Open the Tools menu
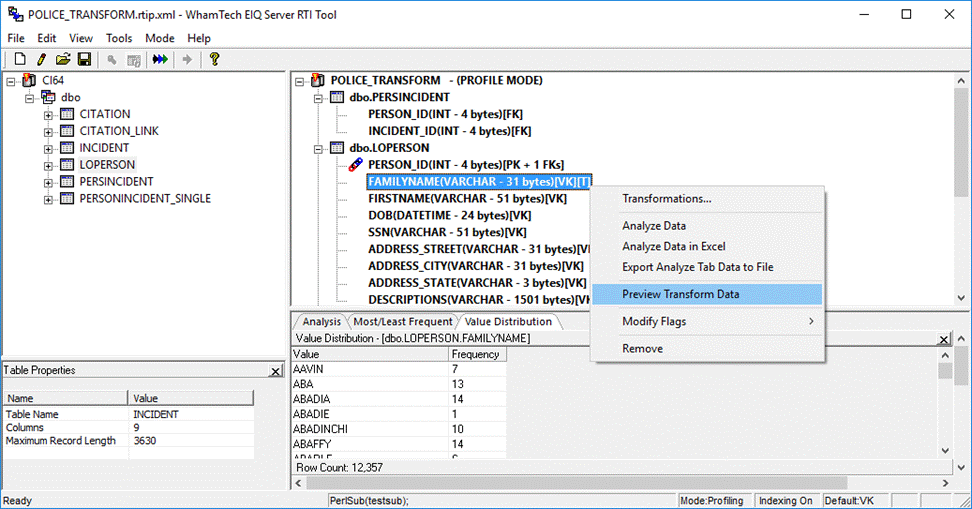This screenshot has height=509, width=972. pos(119,38)
